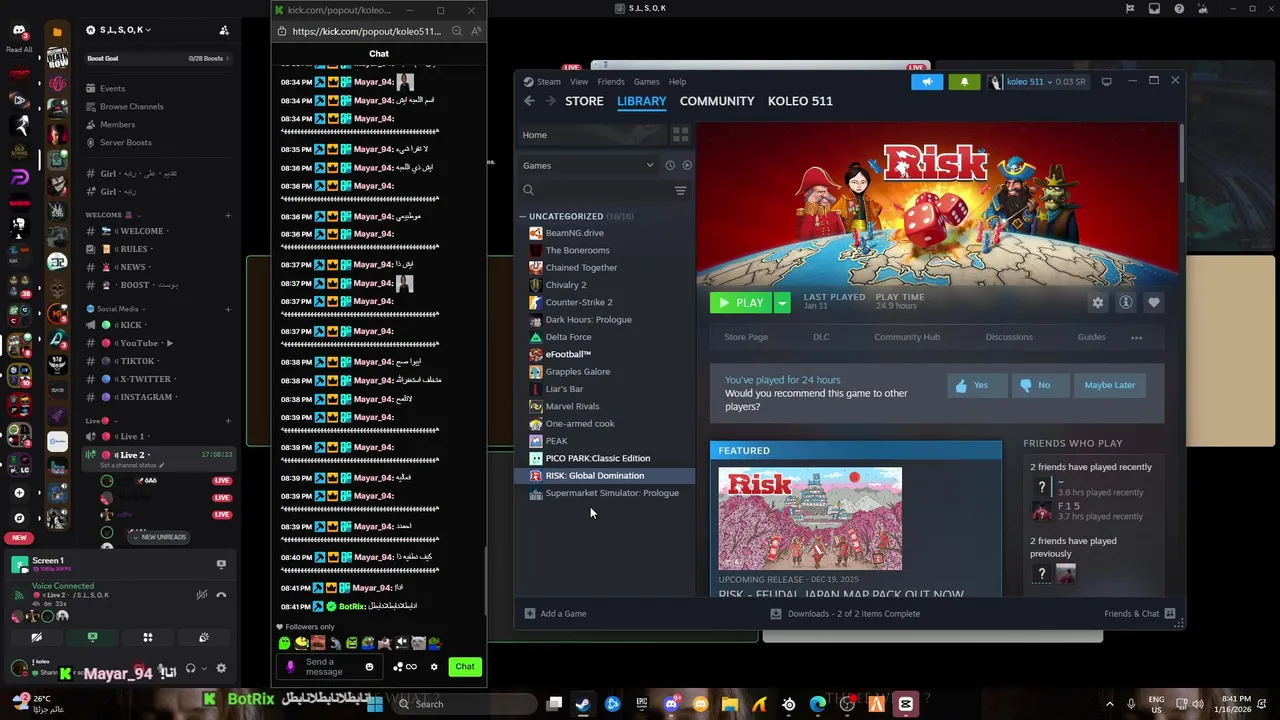Viewport: 1280px width, 720px height.
Task: Filter ready-to-play games icon
Action: tap(686, 166)
